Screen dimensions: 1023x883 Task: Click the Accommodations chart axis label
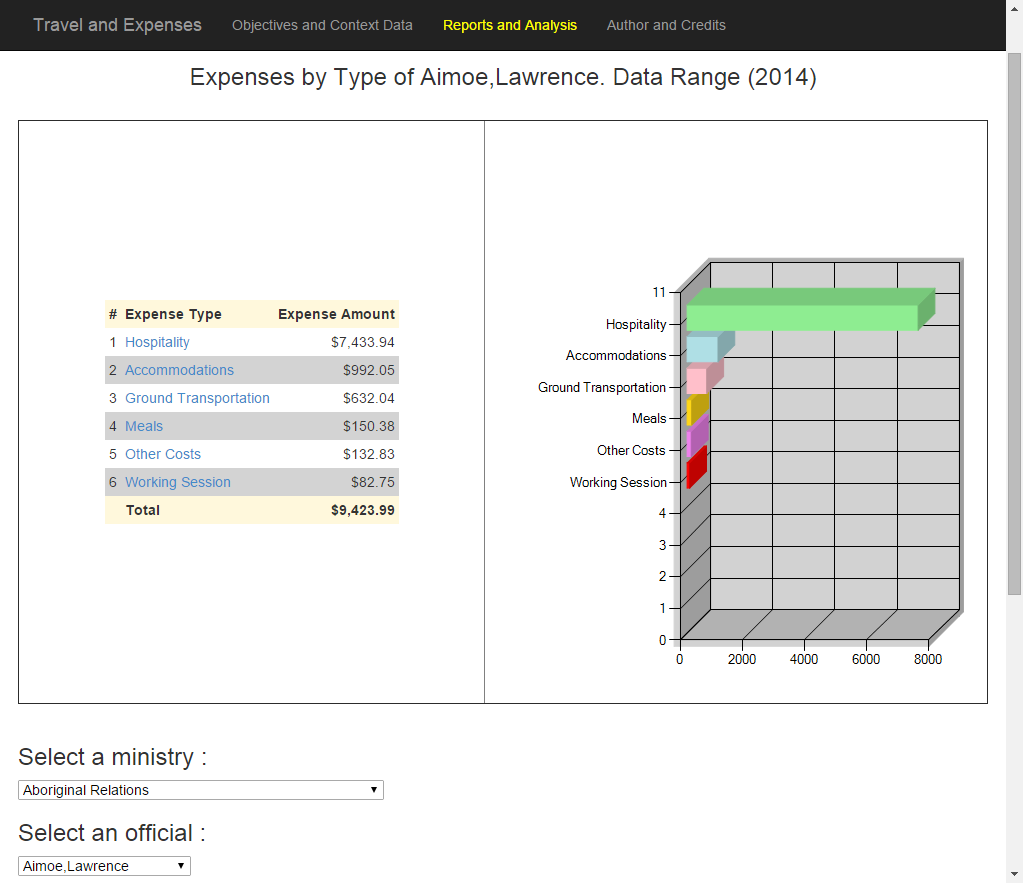pos(616,356)
